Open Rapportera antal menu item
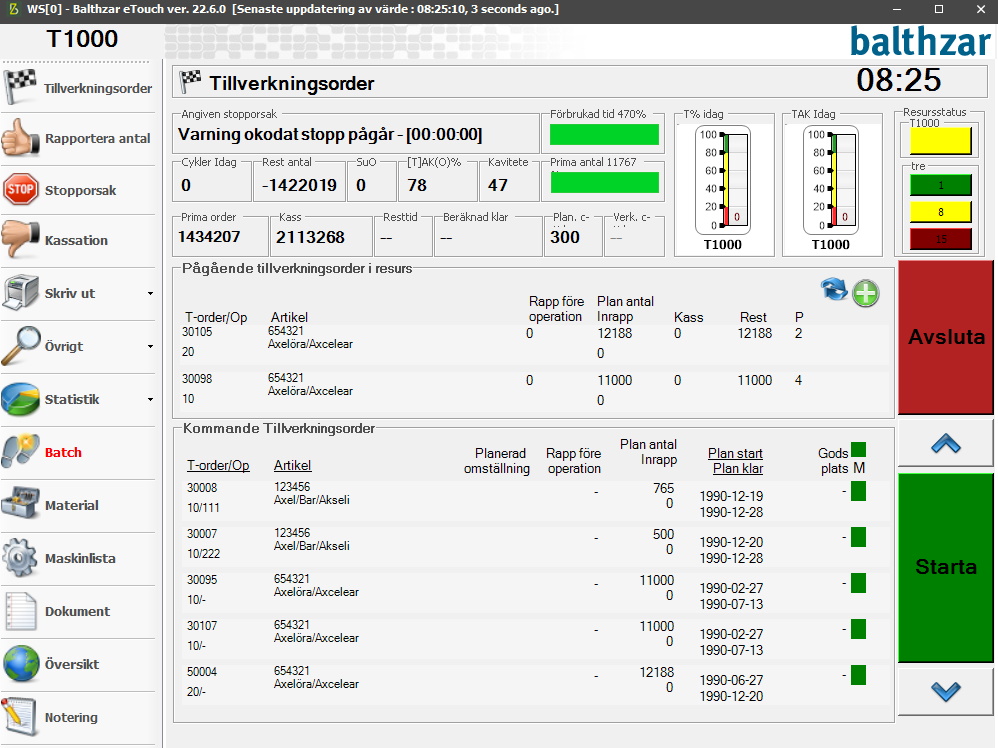 point(79,138)
